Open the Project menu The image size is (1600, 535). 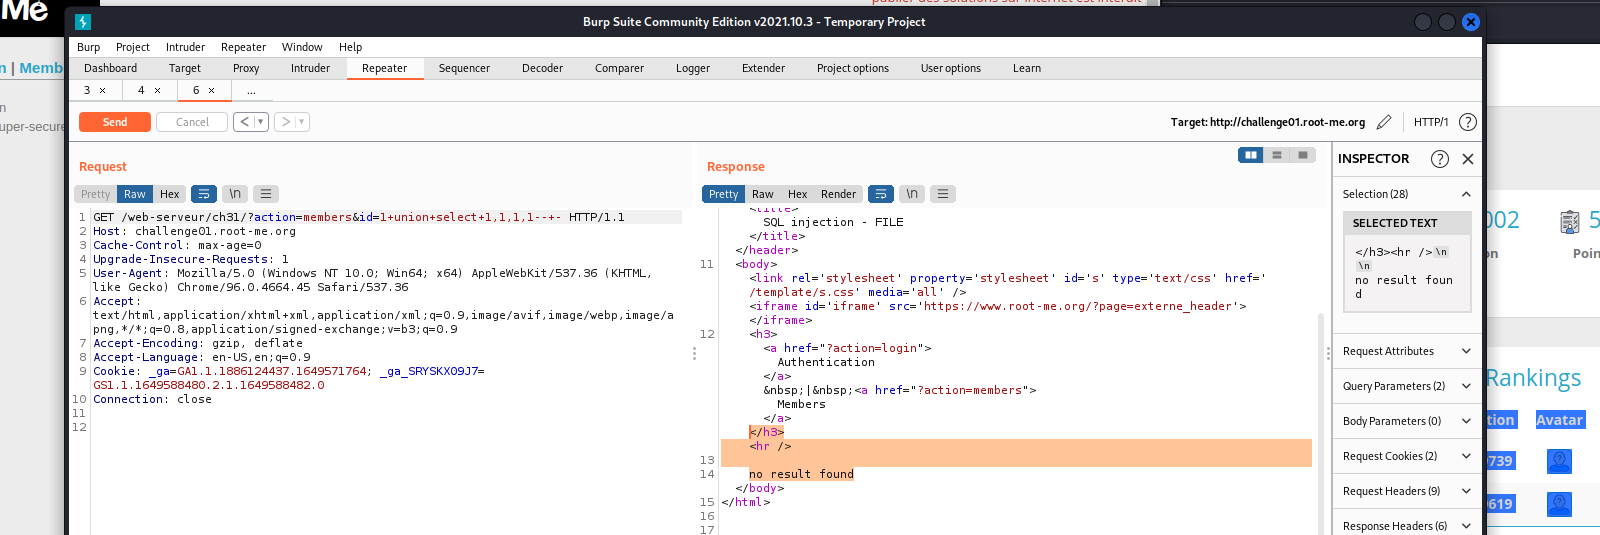(x=132, y=47)
